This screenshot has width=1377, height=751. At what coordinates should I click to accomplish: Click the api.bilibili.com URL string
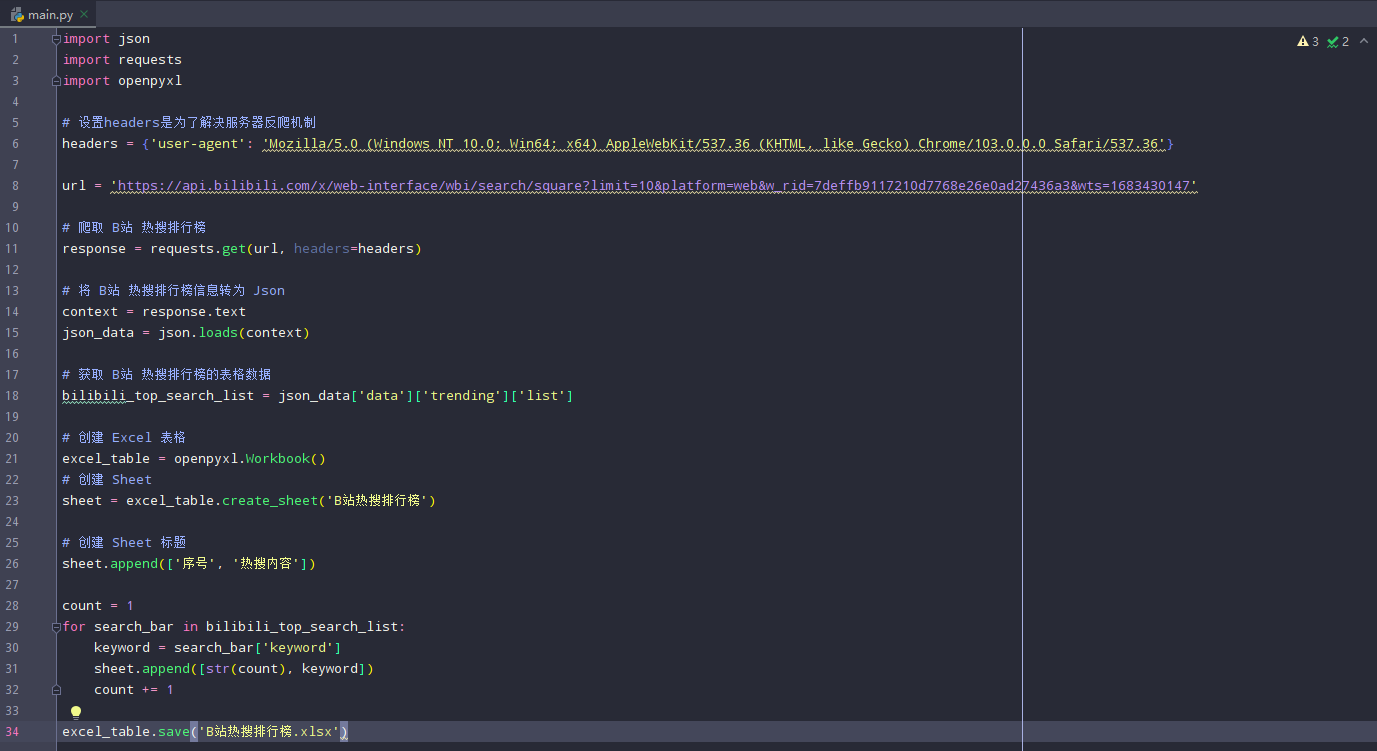(x=654, y=186)
